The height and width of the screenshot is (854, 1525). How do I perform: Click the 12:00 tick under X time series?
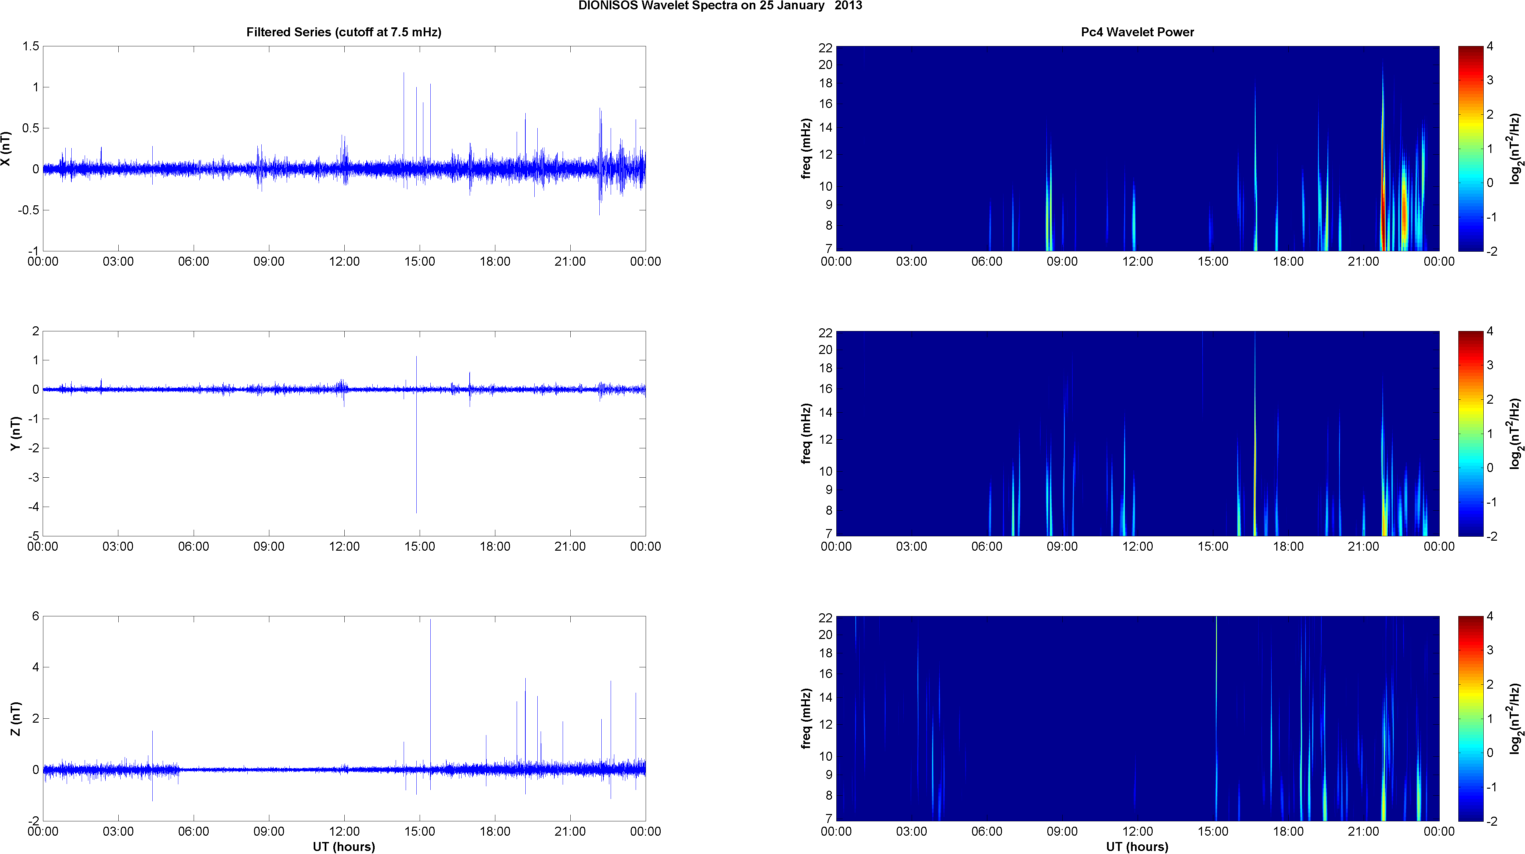click(344, 262)
